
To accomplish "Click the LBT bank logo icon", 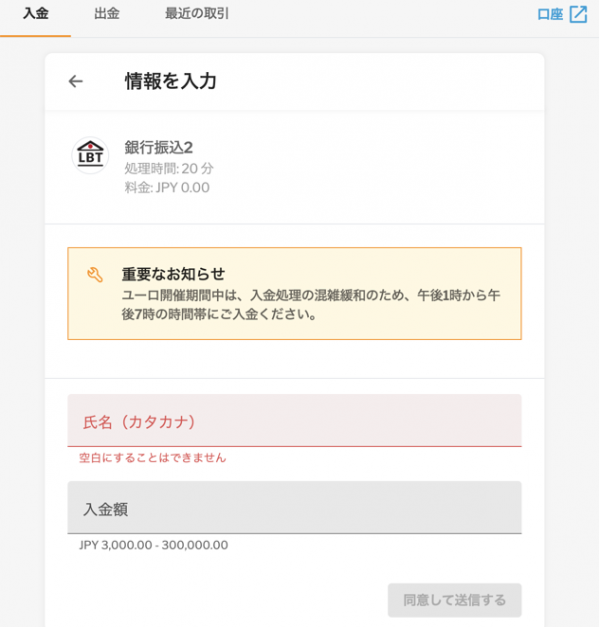I will pyautogui.click(x=90, y=155).
